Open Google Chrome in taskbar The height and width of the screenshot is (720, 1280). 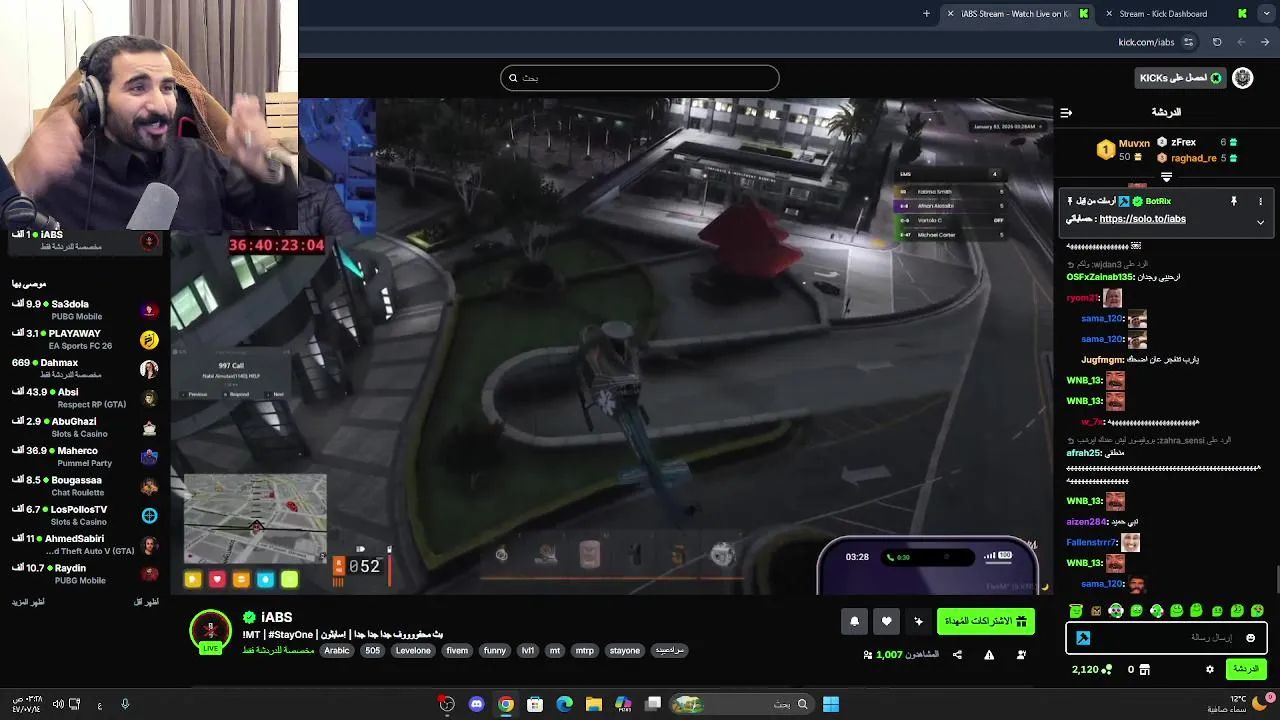tap(506, 704)
